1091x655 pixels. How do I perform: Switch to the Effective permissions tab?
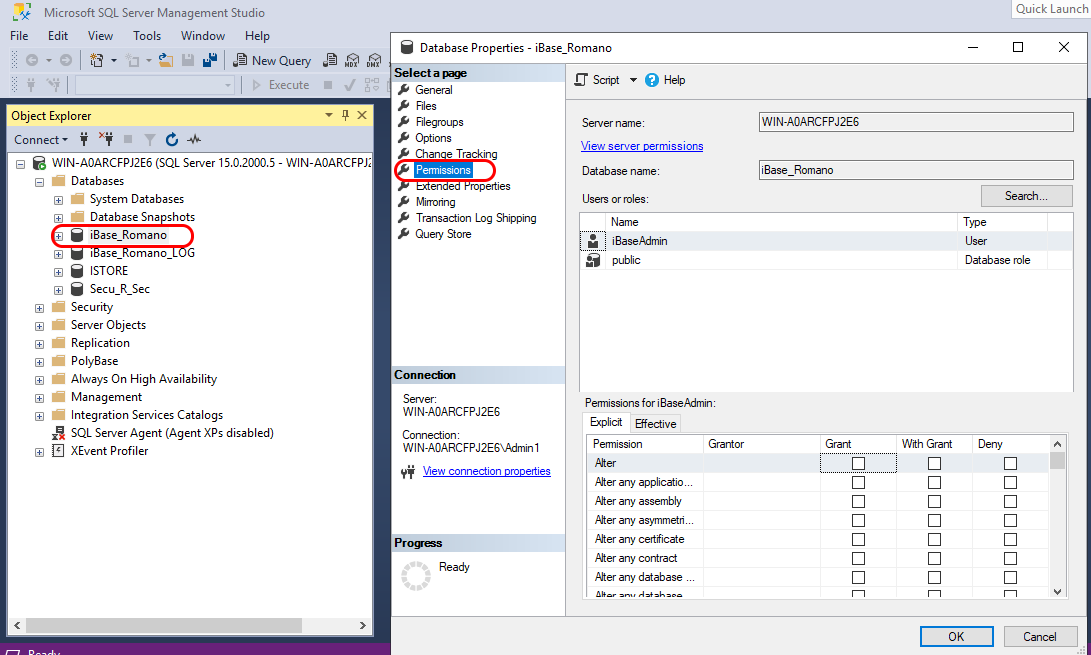click(655, 423)
